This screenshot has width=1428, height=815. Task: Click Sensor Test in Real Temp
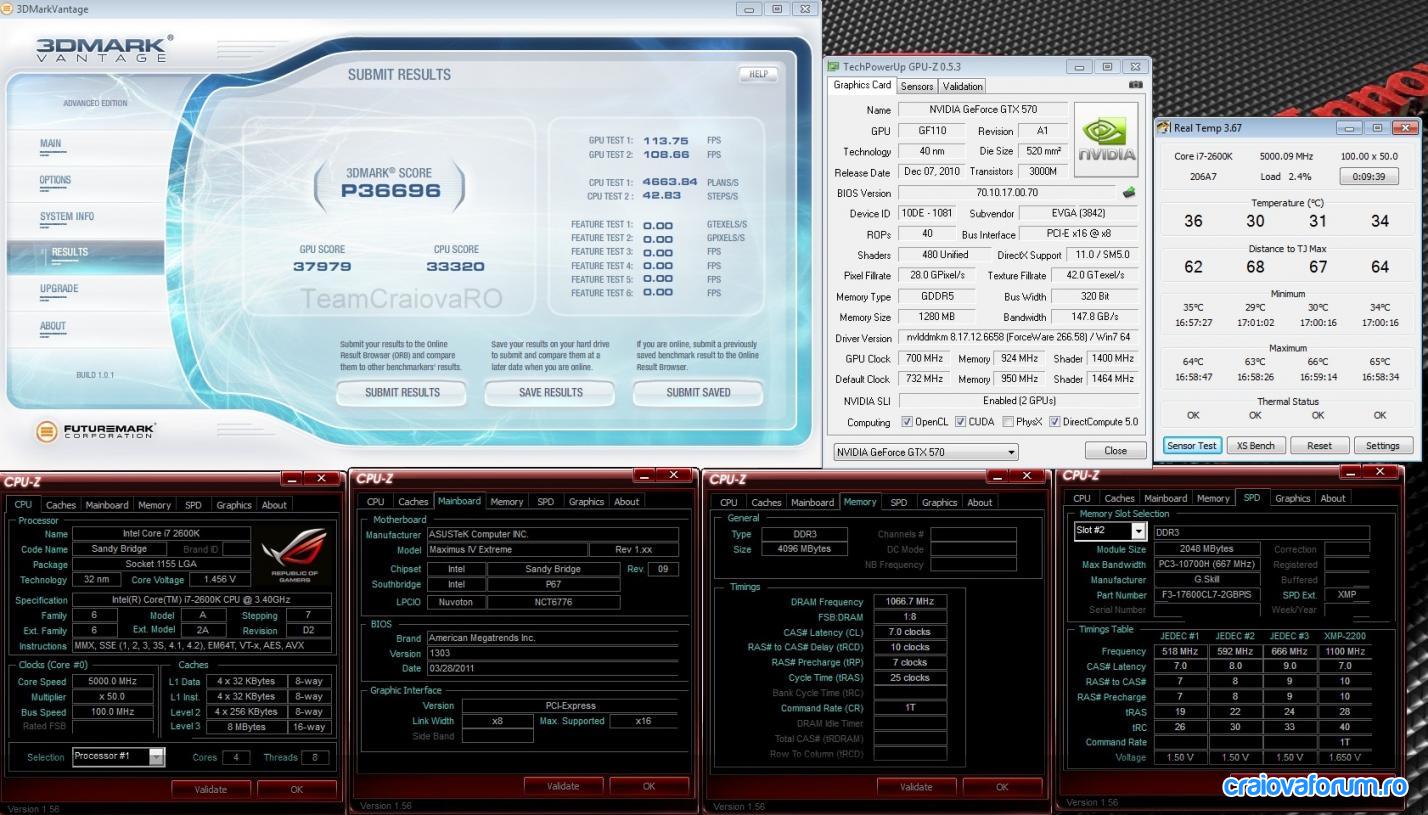(1192, 445)
